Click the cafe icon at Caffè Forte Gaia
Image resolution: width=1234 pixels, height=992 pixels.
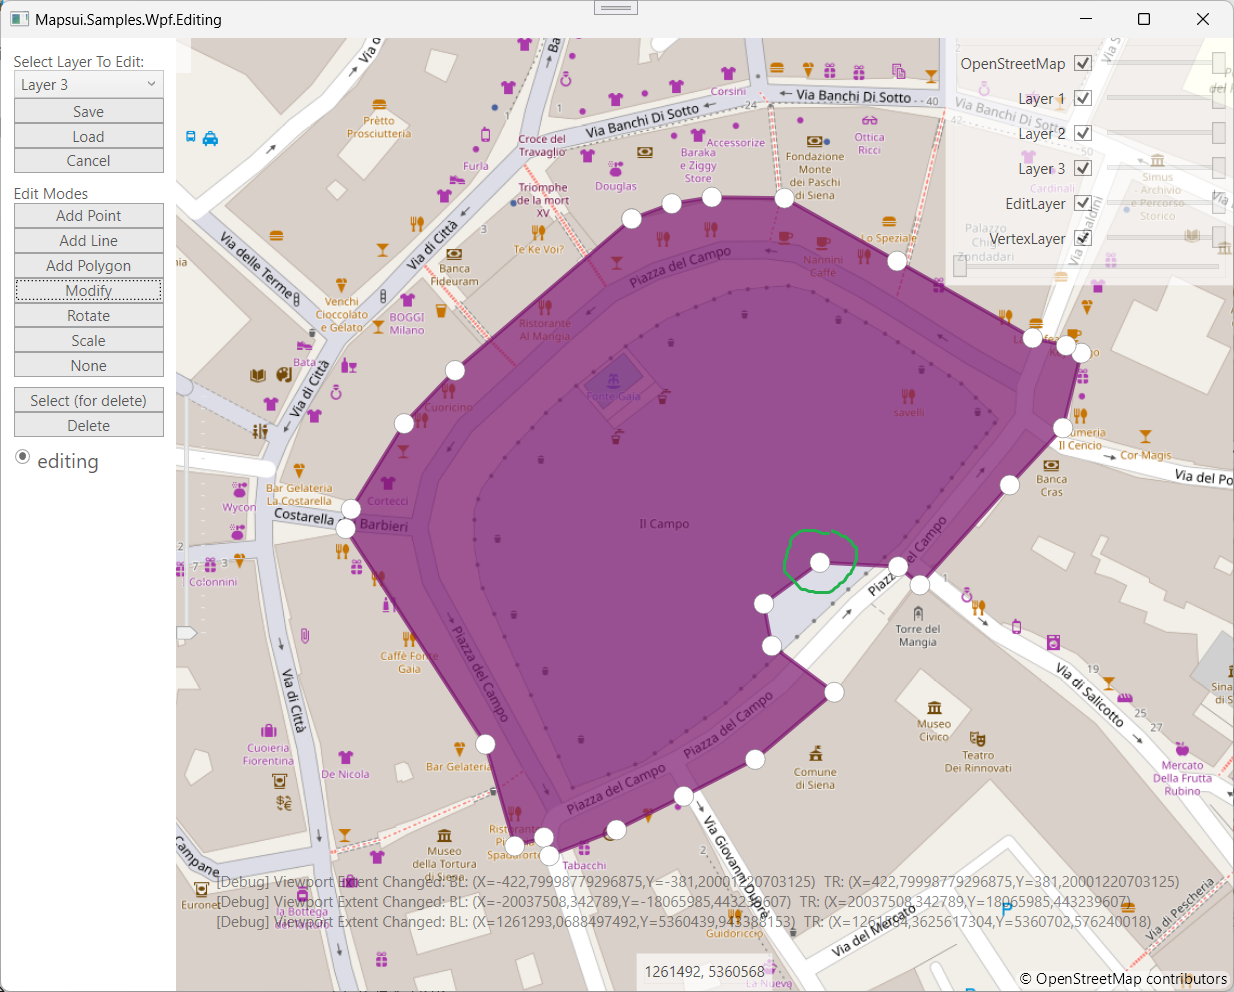(x=408, y=640)
